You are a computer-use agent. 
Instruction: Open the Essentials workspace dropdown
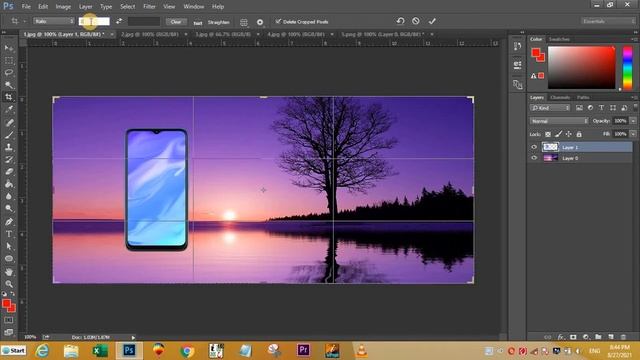[608, 21]
